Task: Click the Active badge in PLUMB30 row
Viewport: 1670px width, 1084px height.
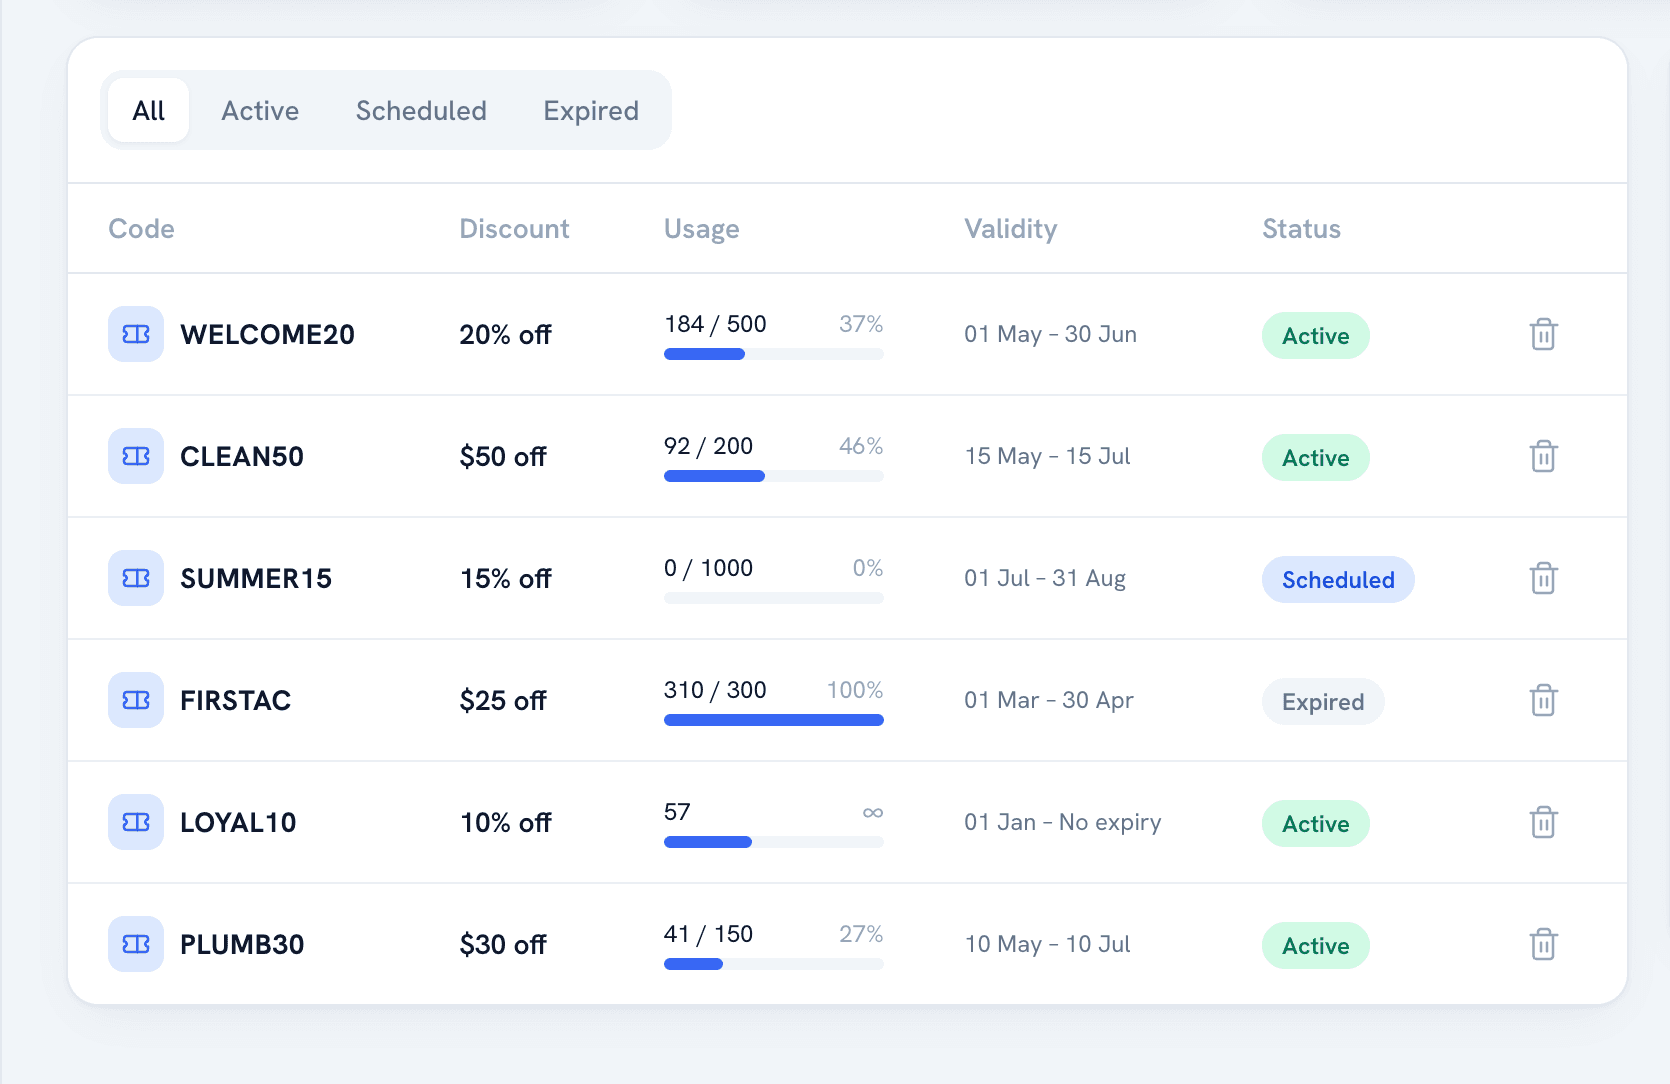Action: pyautogui.click(x=1316, y=946)
